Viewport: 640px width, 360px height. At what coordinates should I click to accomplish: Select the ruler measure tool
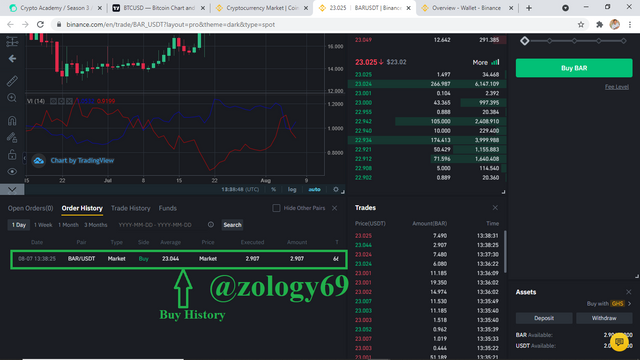pyautogui.click(x=12, y=81)
